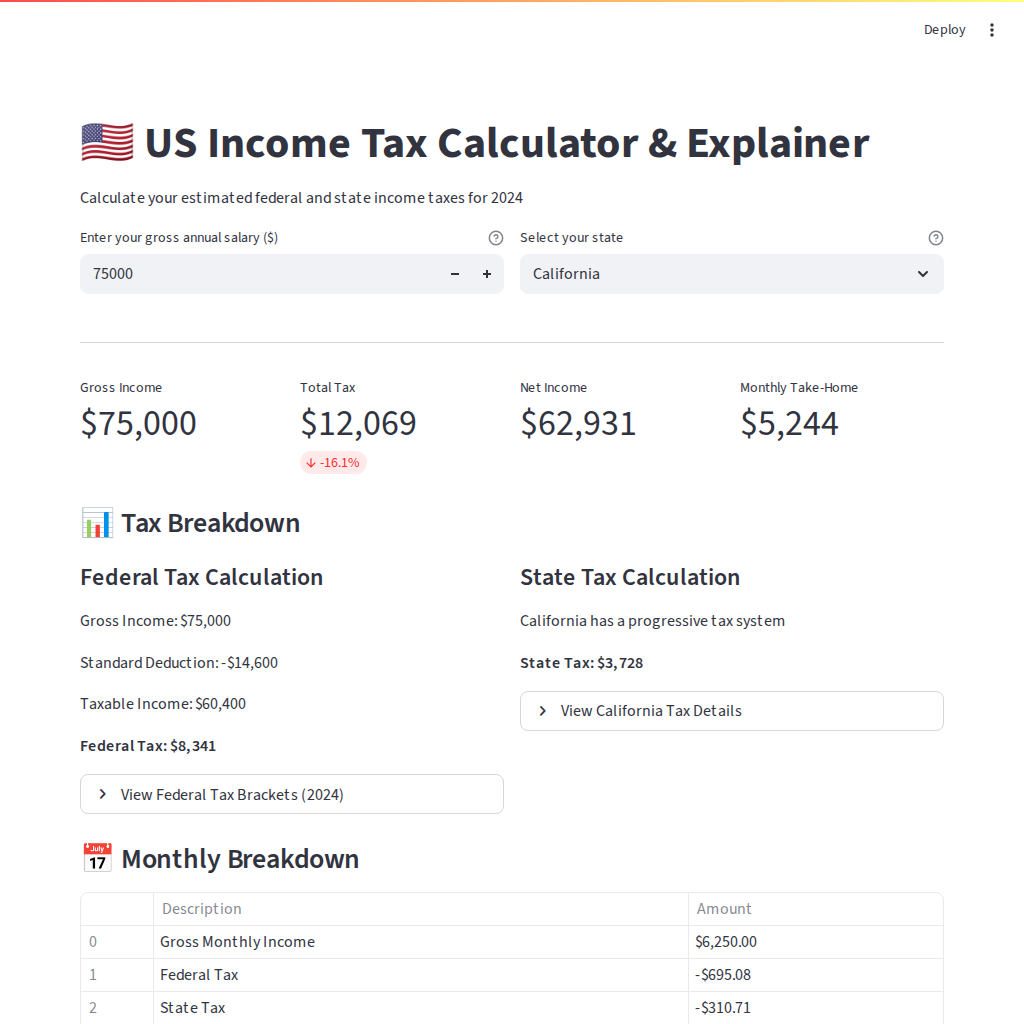The image size is (1024, 1024).
Task: Click the three-dot main menu icon
Action: 992,30
